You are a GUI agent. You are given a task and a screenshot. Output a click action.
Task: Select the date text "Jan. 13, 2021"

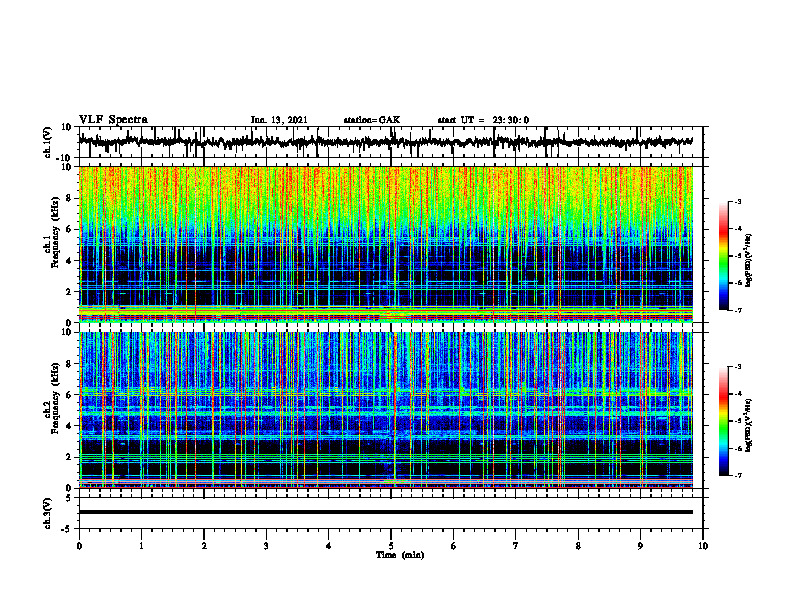coord(279,120)
